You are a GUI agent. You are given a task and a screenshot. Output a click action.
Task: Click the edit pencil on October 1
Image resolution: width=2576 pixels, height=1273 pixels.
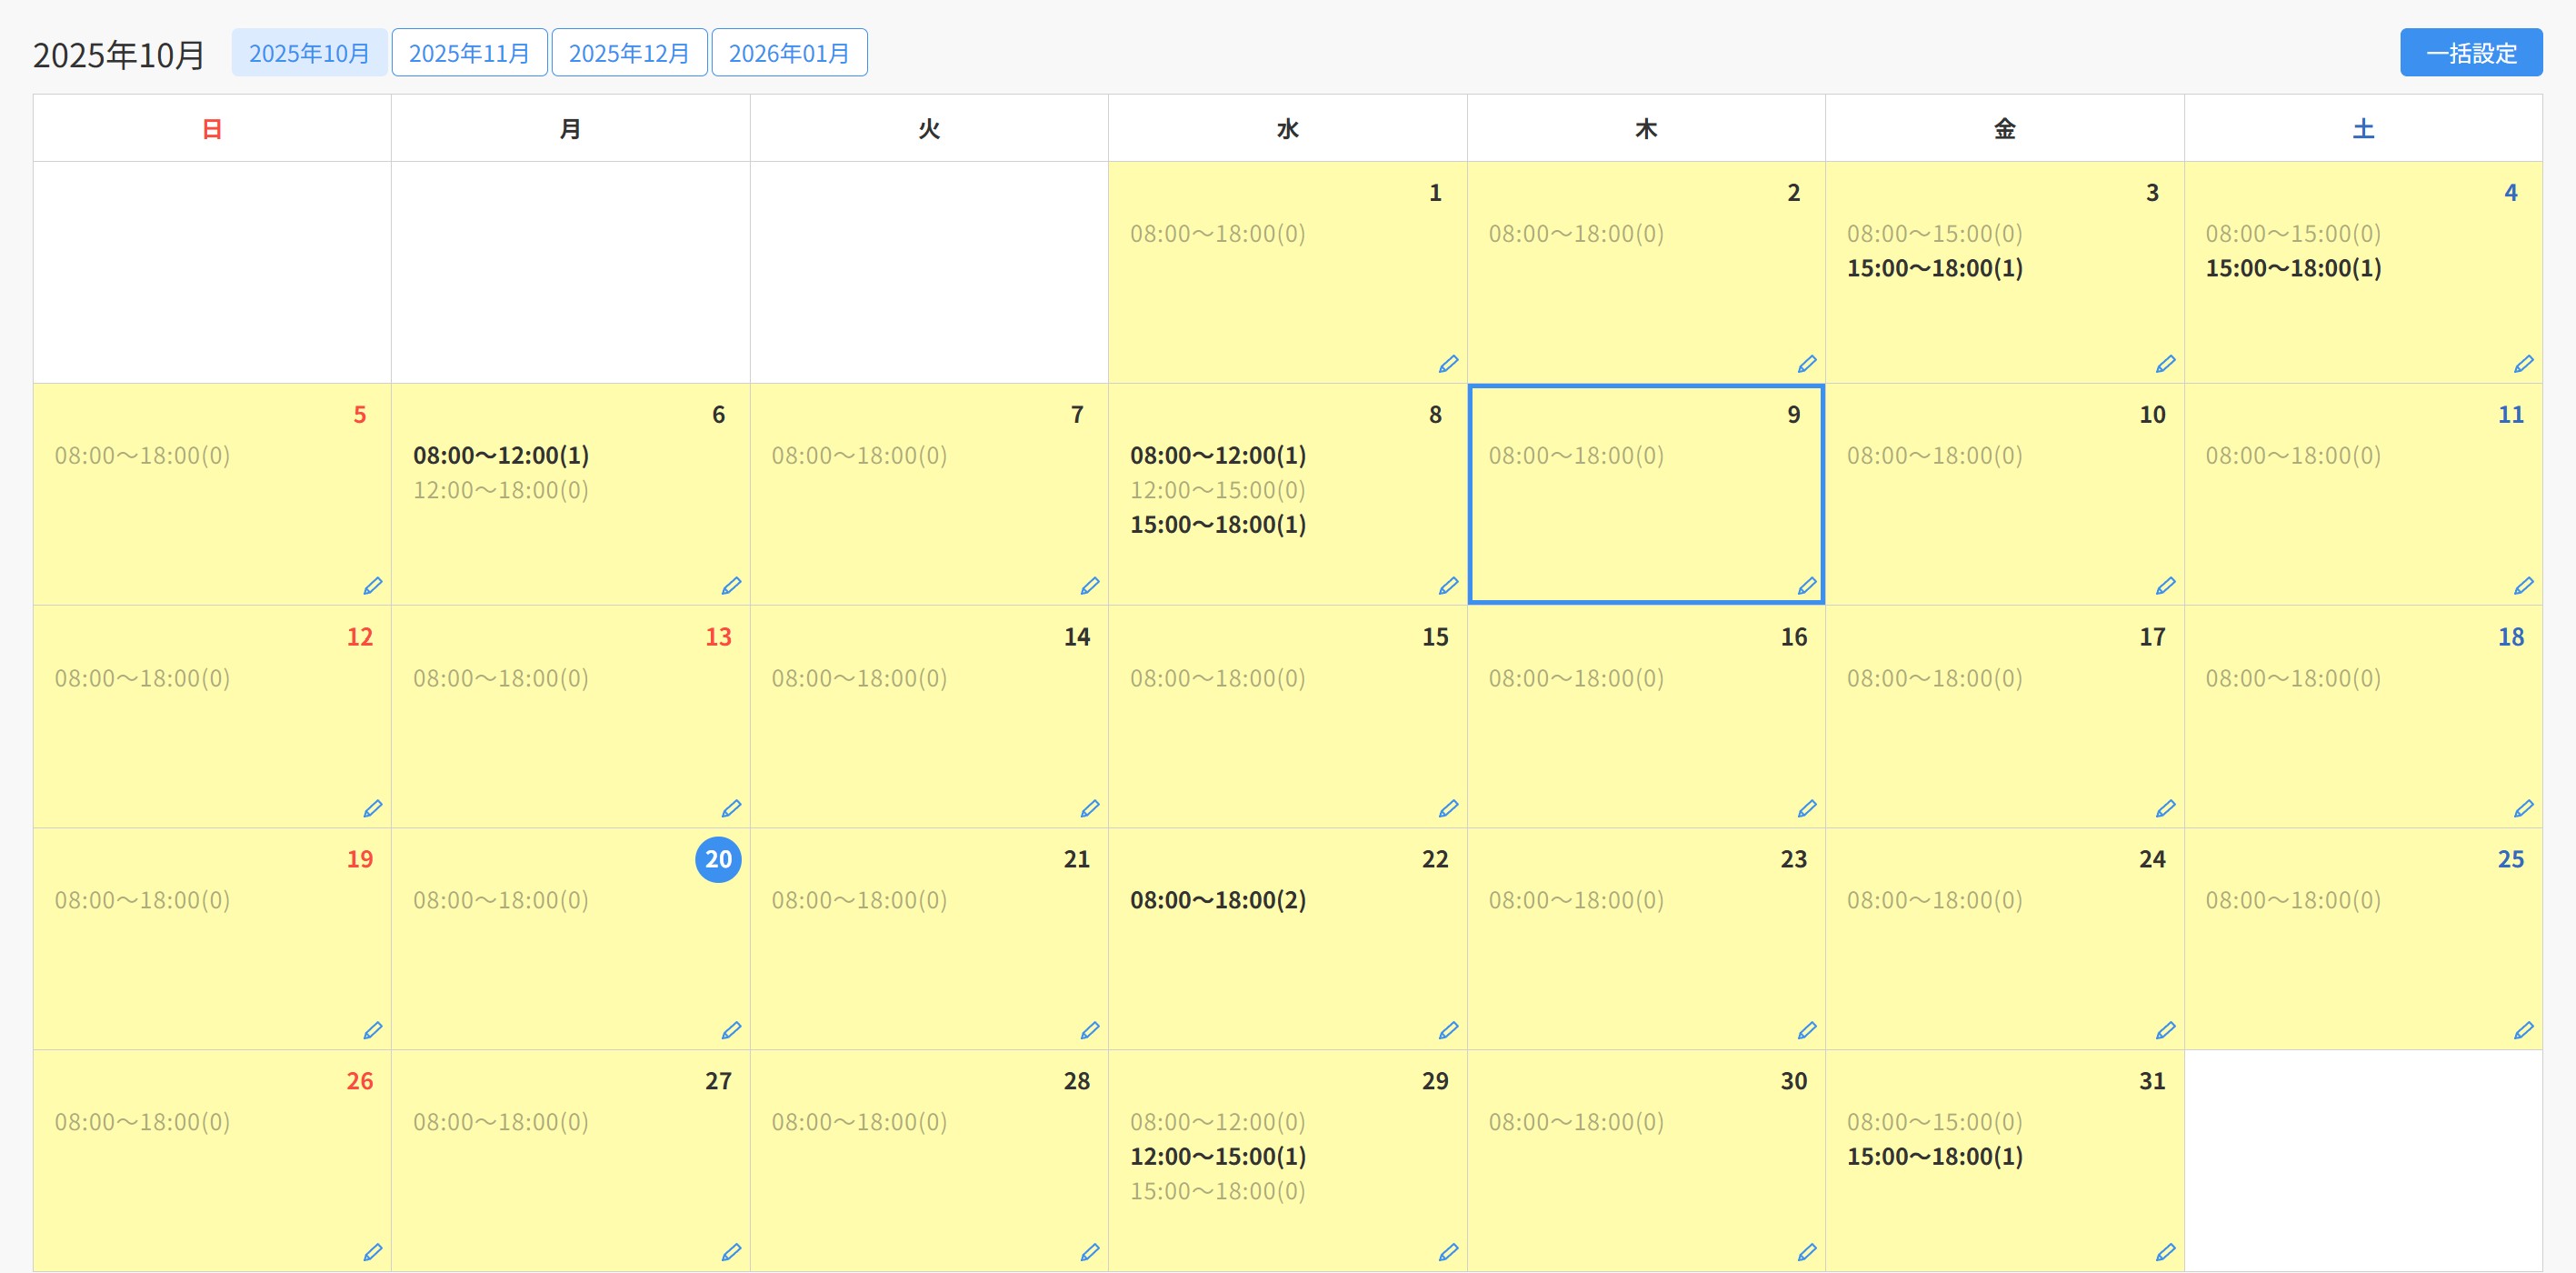pyautogui.click(x=1448, y=364)
